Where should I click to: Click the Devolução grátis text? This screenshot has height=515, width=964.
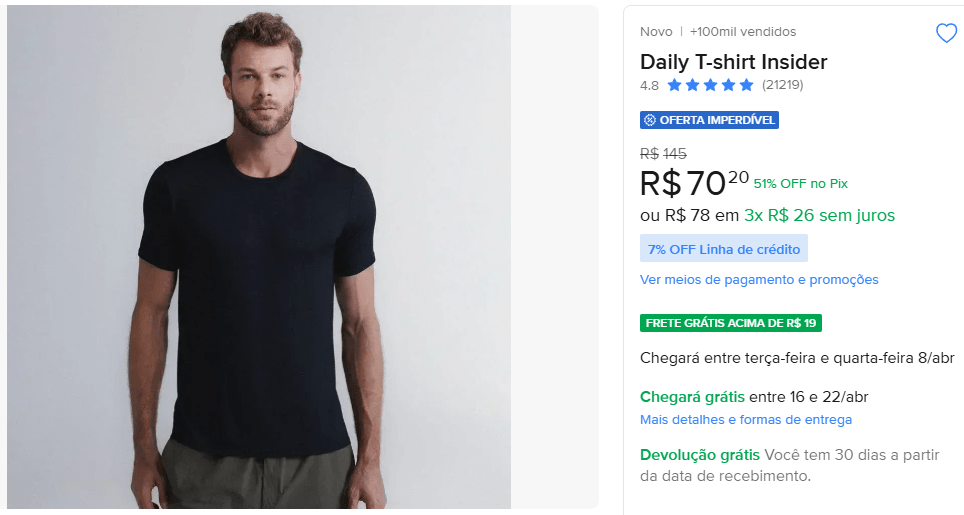[x=699, y=455]
